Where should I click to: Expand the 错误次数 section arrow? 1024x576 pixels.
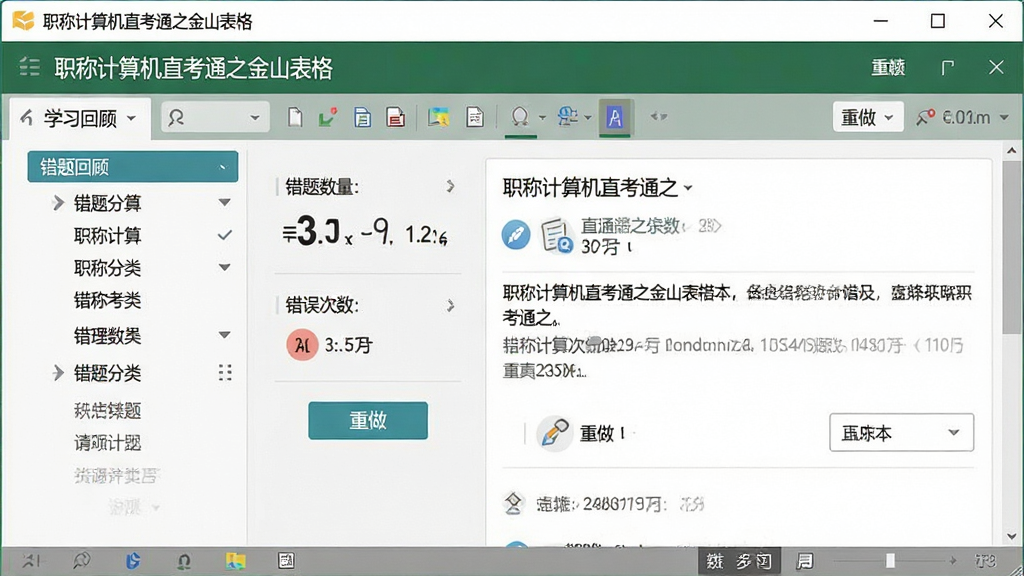451,305
